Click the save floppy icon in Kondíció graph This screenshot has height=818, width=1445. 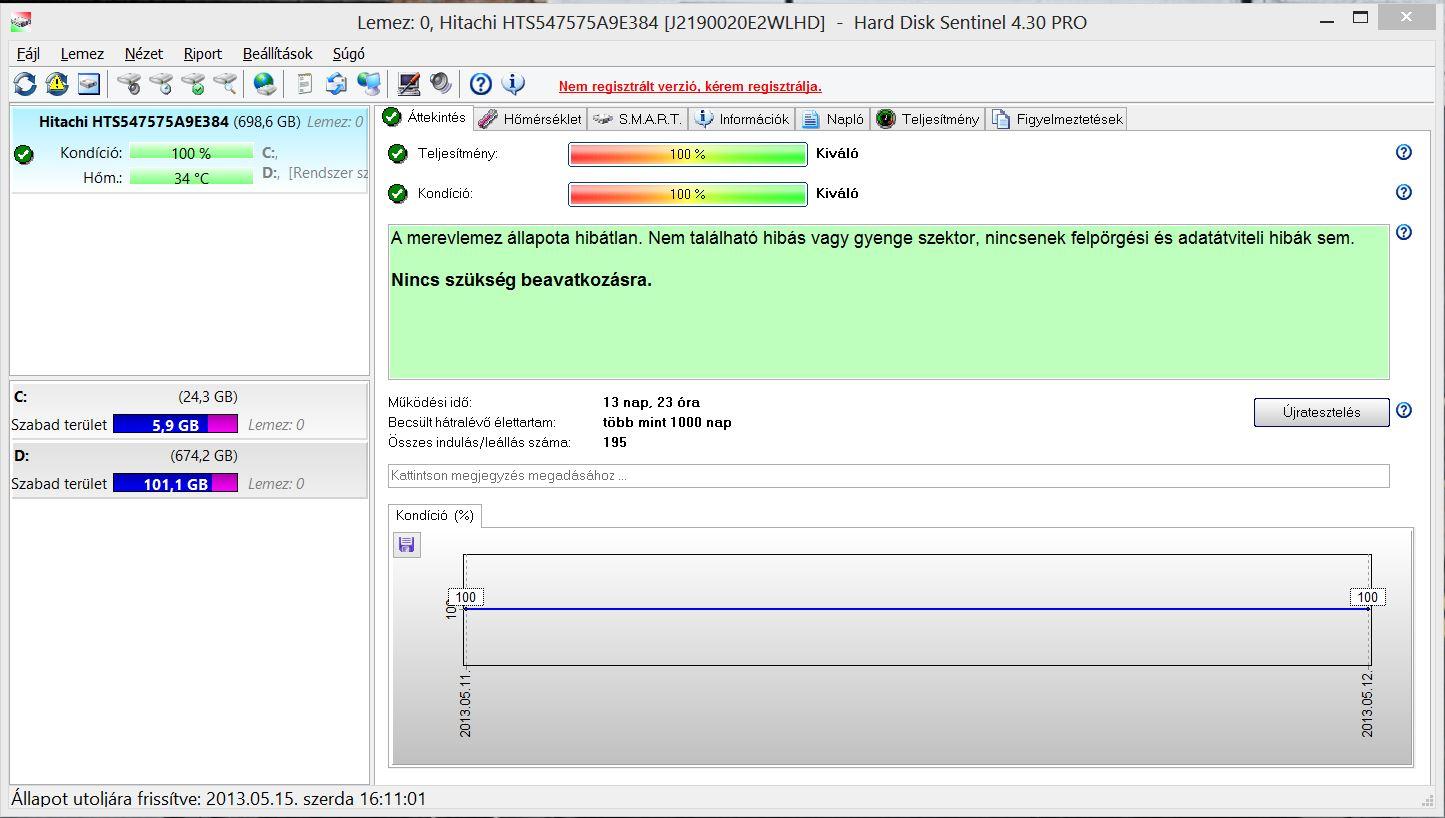pyautogui.click(x=407, y=545)
